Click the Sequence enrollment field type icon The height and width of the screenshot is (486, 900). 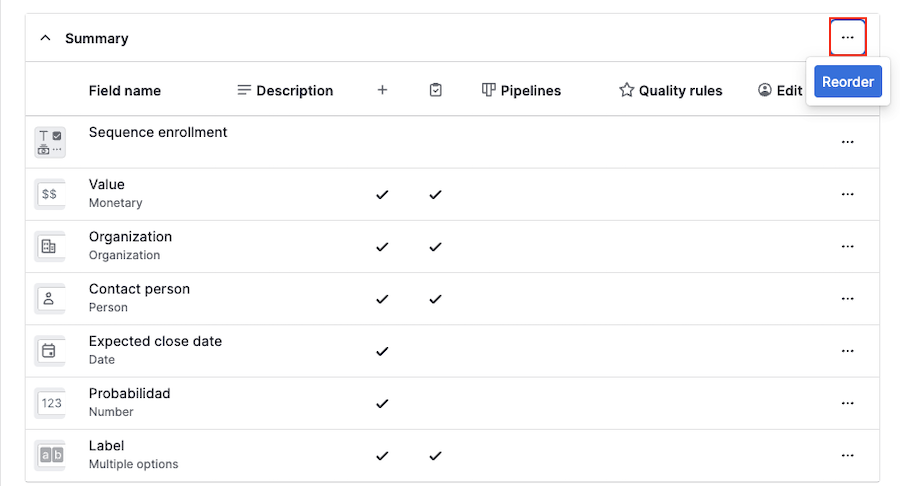(49, 142)
